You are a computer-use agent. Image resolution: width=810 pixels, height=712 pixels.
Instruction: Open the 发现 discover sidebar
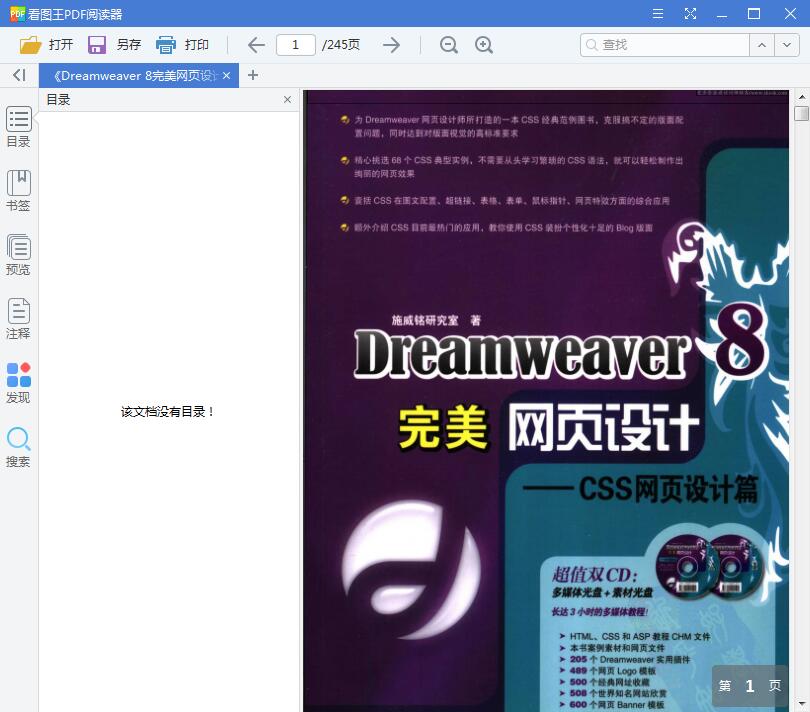[x=19, y=383]
